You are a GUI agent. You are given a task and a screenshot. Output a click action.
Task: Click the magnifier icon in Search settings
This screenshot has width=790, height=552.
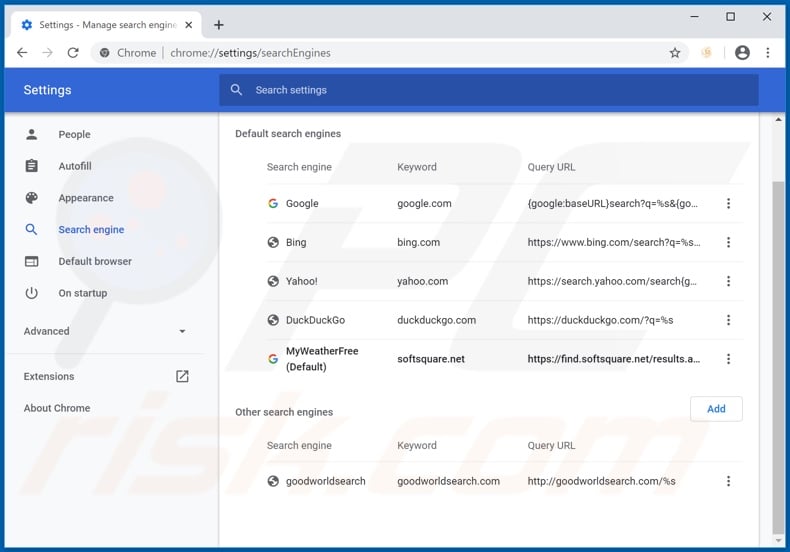(x=236, y=90)
